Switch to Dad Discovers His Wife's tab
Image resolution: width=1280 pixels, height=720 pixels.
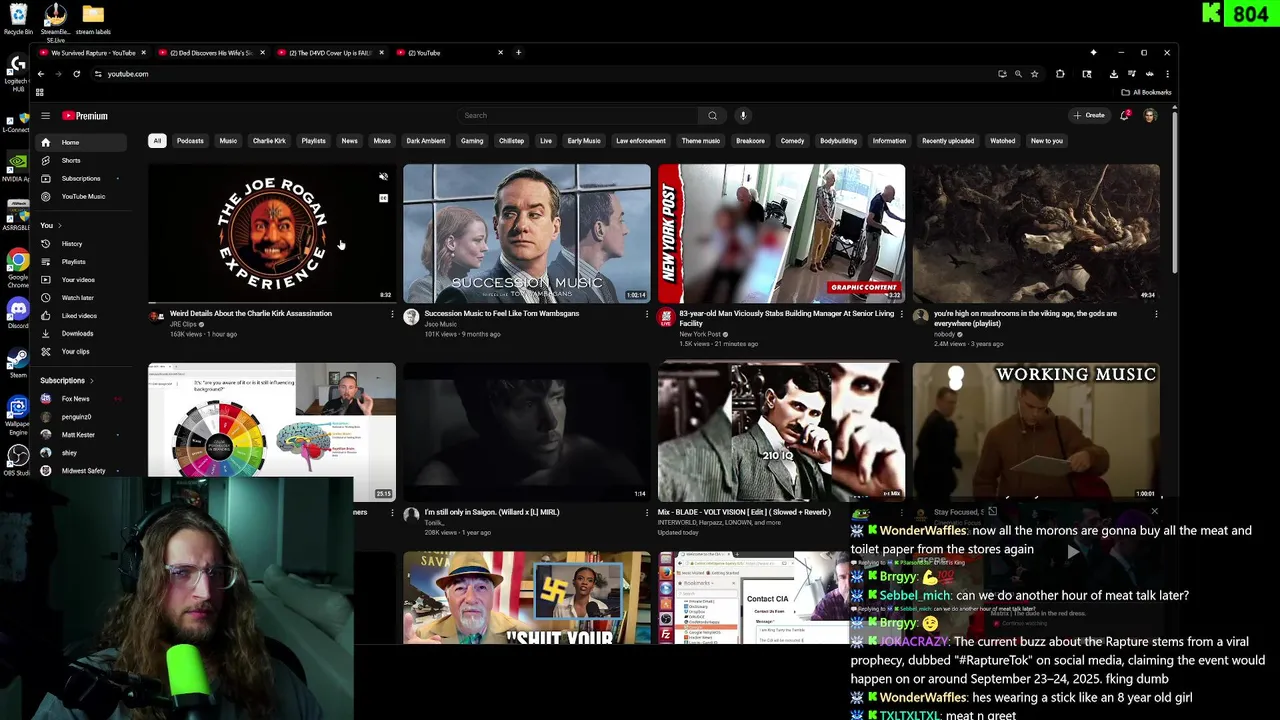211,52
